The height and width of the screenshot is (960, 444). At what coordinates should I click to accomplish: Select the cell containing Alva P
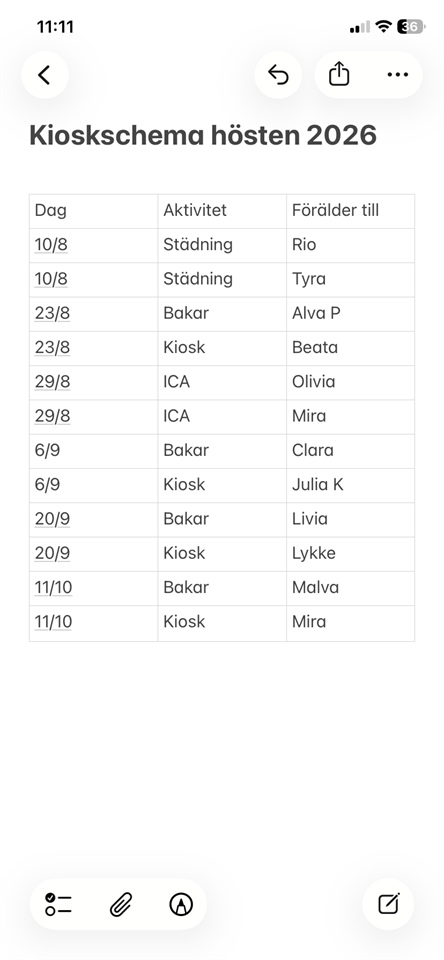pyautogui.click(x=351, y=314)
